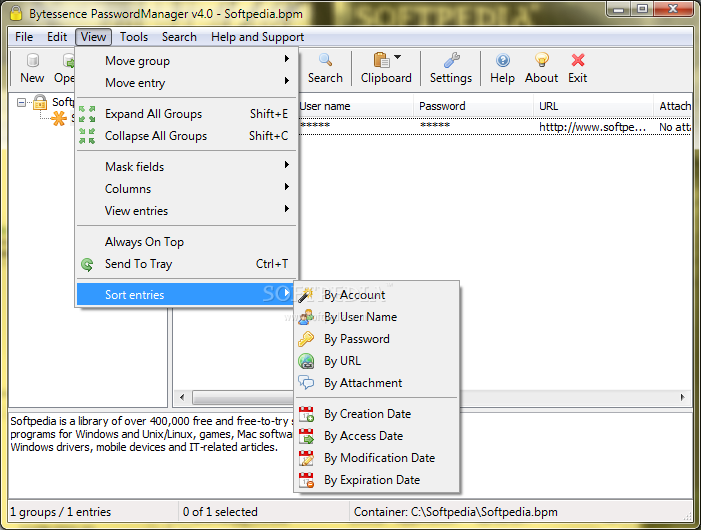Open Settings wrench toolbar icon
This screenshot has width=701, height=530.
click(452, 60)
